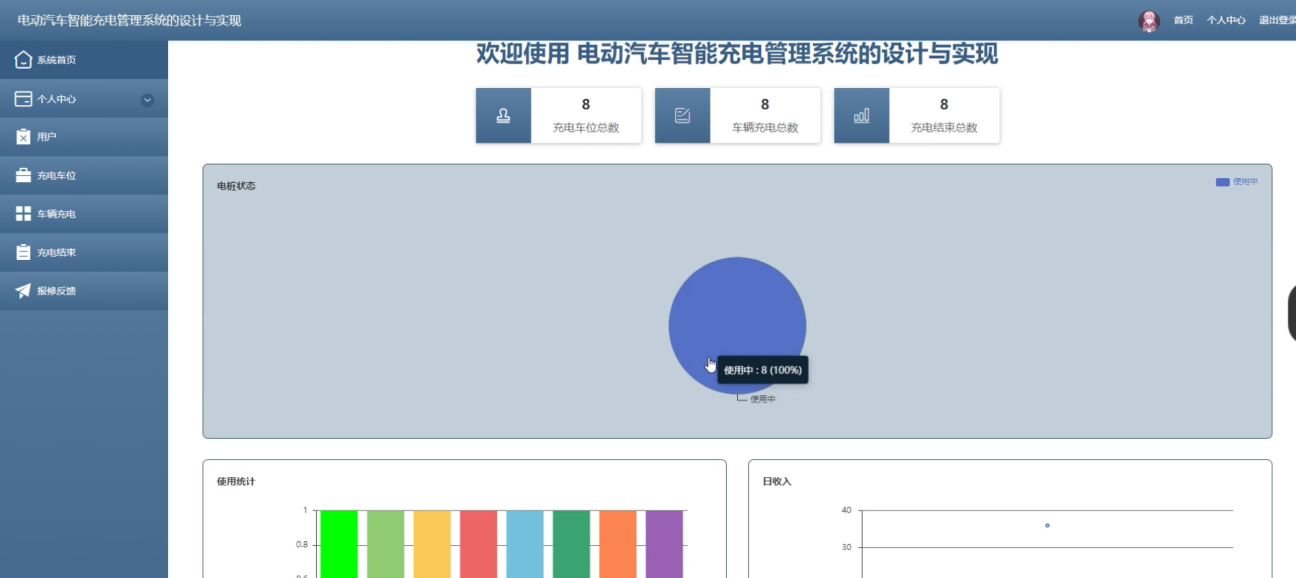Click the card icon beside 个人中心
This screenshot has width=1296, height=578.
click(23, 99)
